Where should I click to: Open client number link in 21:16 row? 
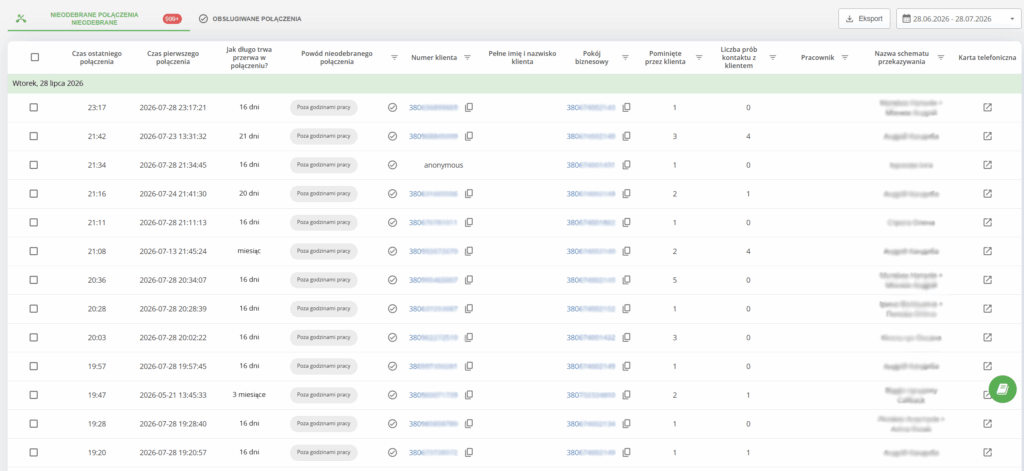tap(433, 194)
